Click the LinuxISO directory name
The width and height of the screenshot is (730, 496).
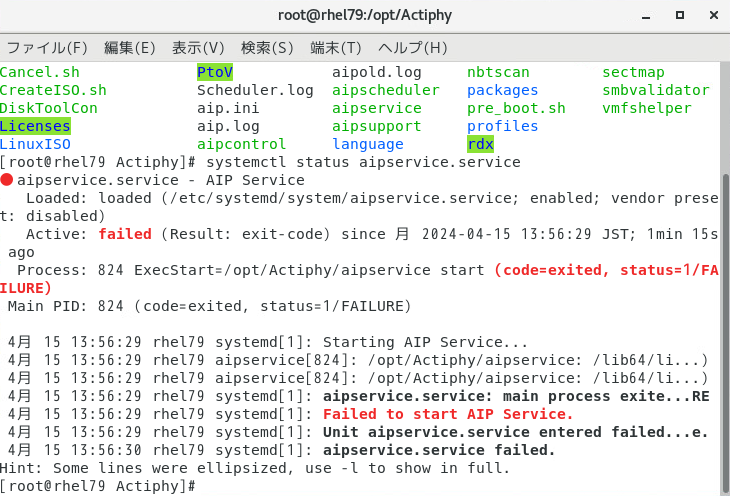pos(35,144)
